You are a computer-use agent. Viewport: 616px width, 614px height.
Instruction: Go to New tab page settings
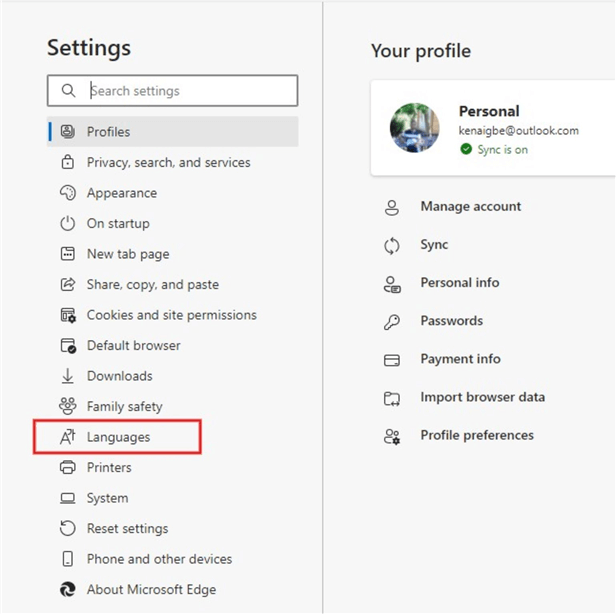coord(128,254)
